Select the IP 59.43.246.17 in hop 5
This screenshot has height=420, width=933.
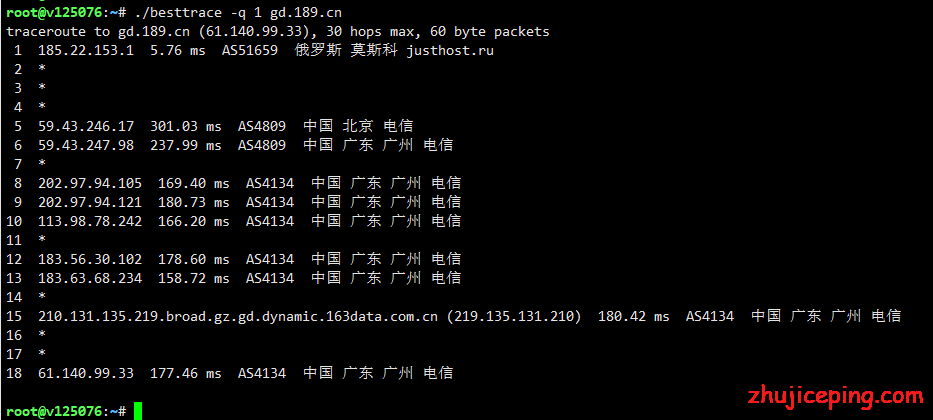tap(86, 126)
